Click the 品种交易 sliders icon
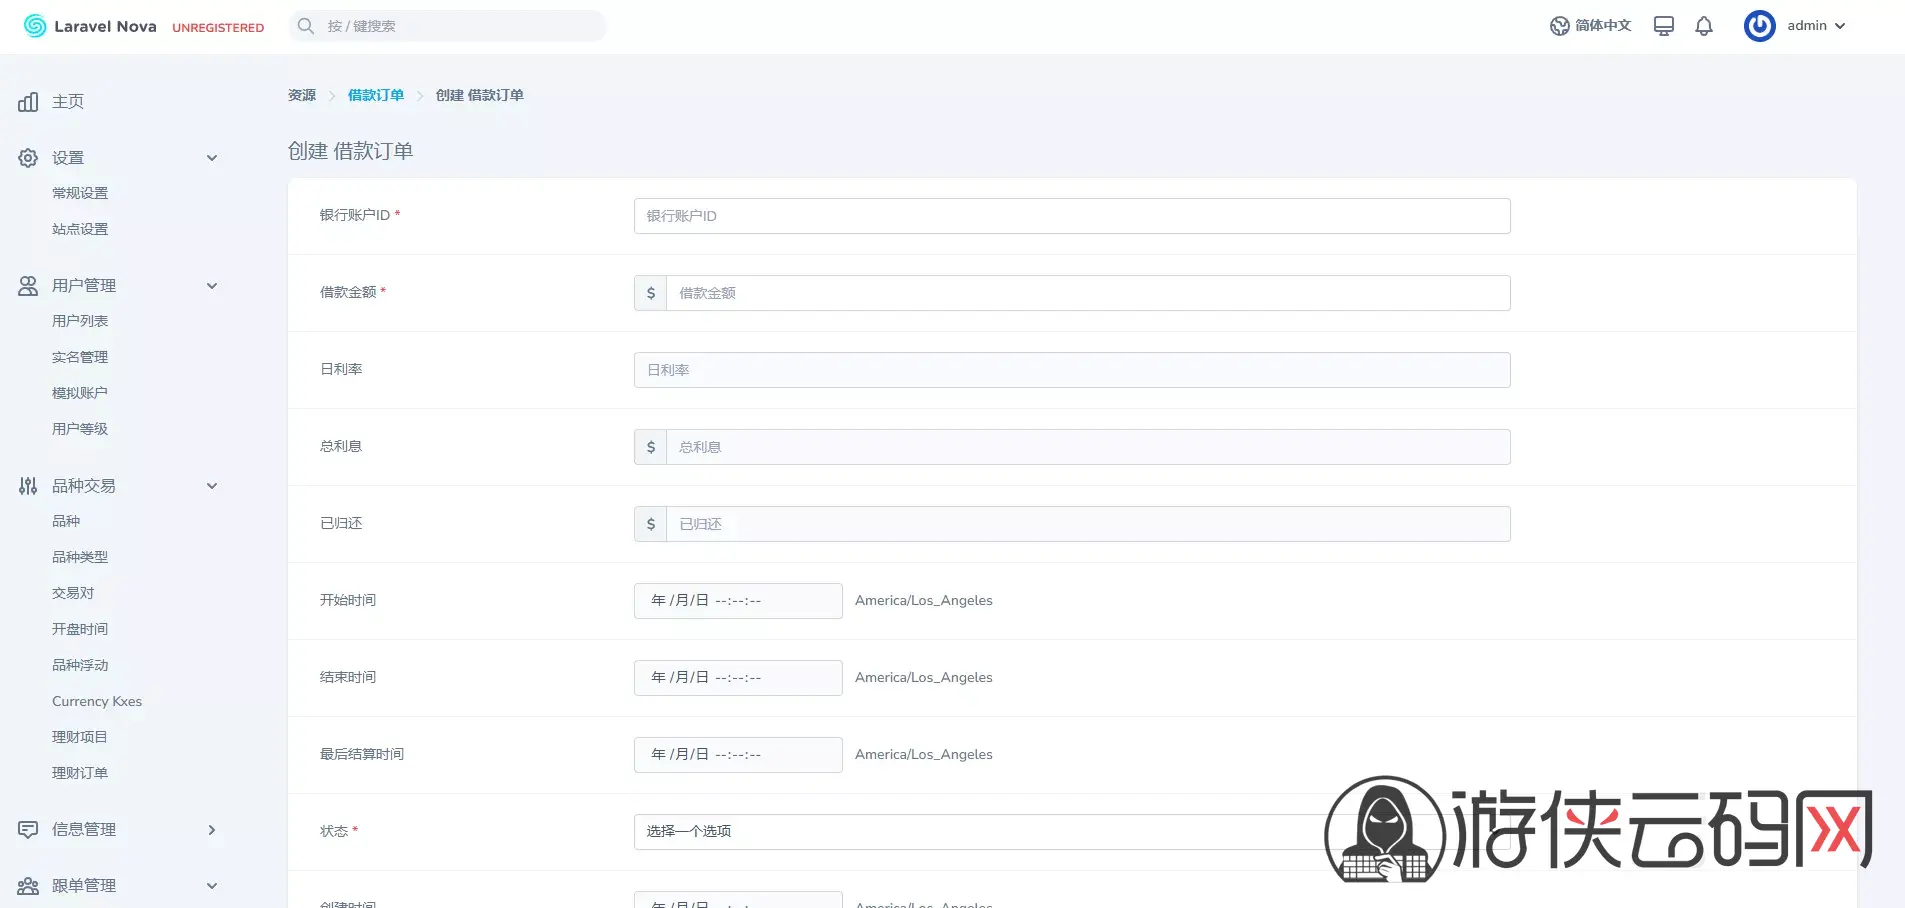1905x908 pixels. pos(28,486)
